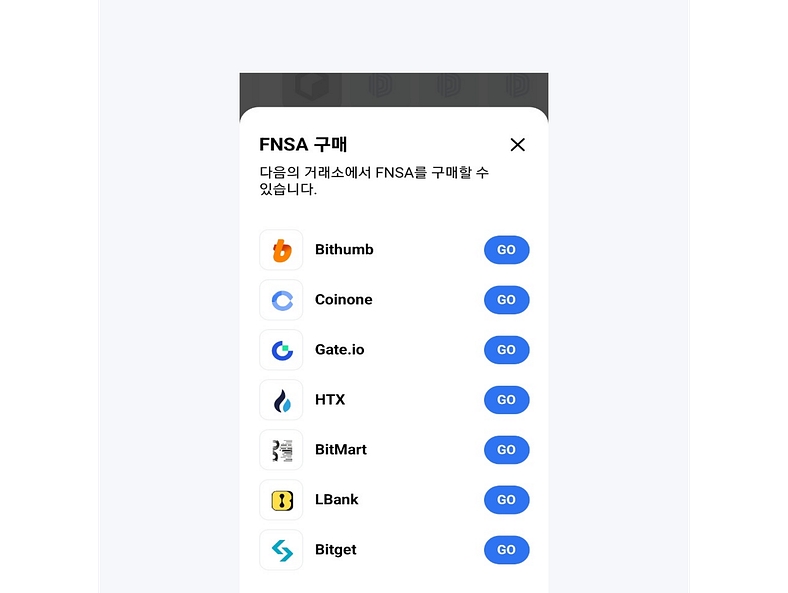Select the Gate.io name label
The height and width of the screenshot is (593, 788).
coord(340,350)
